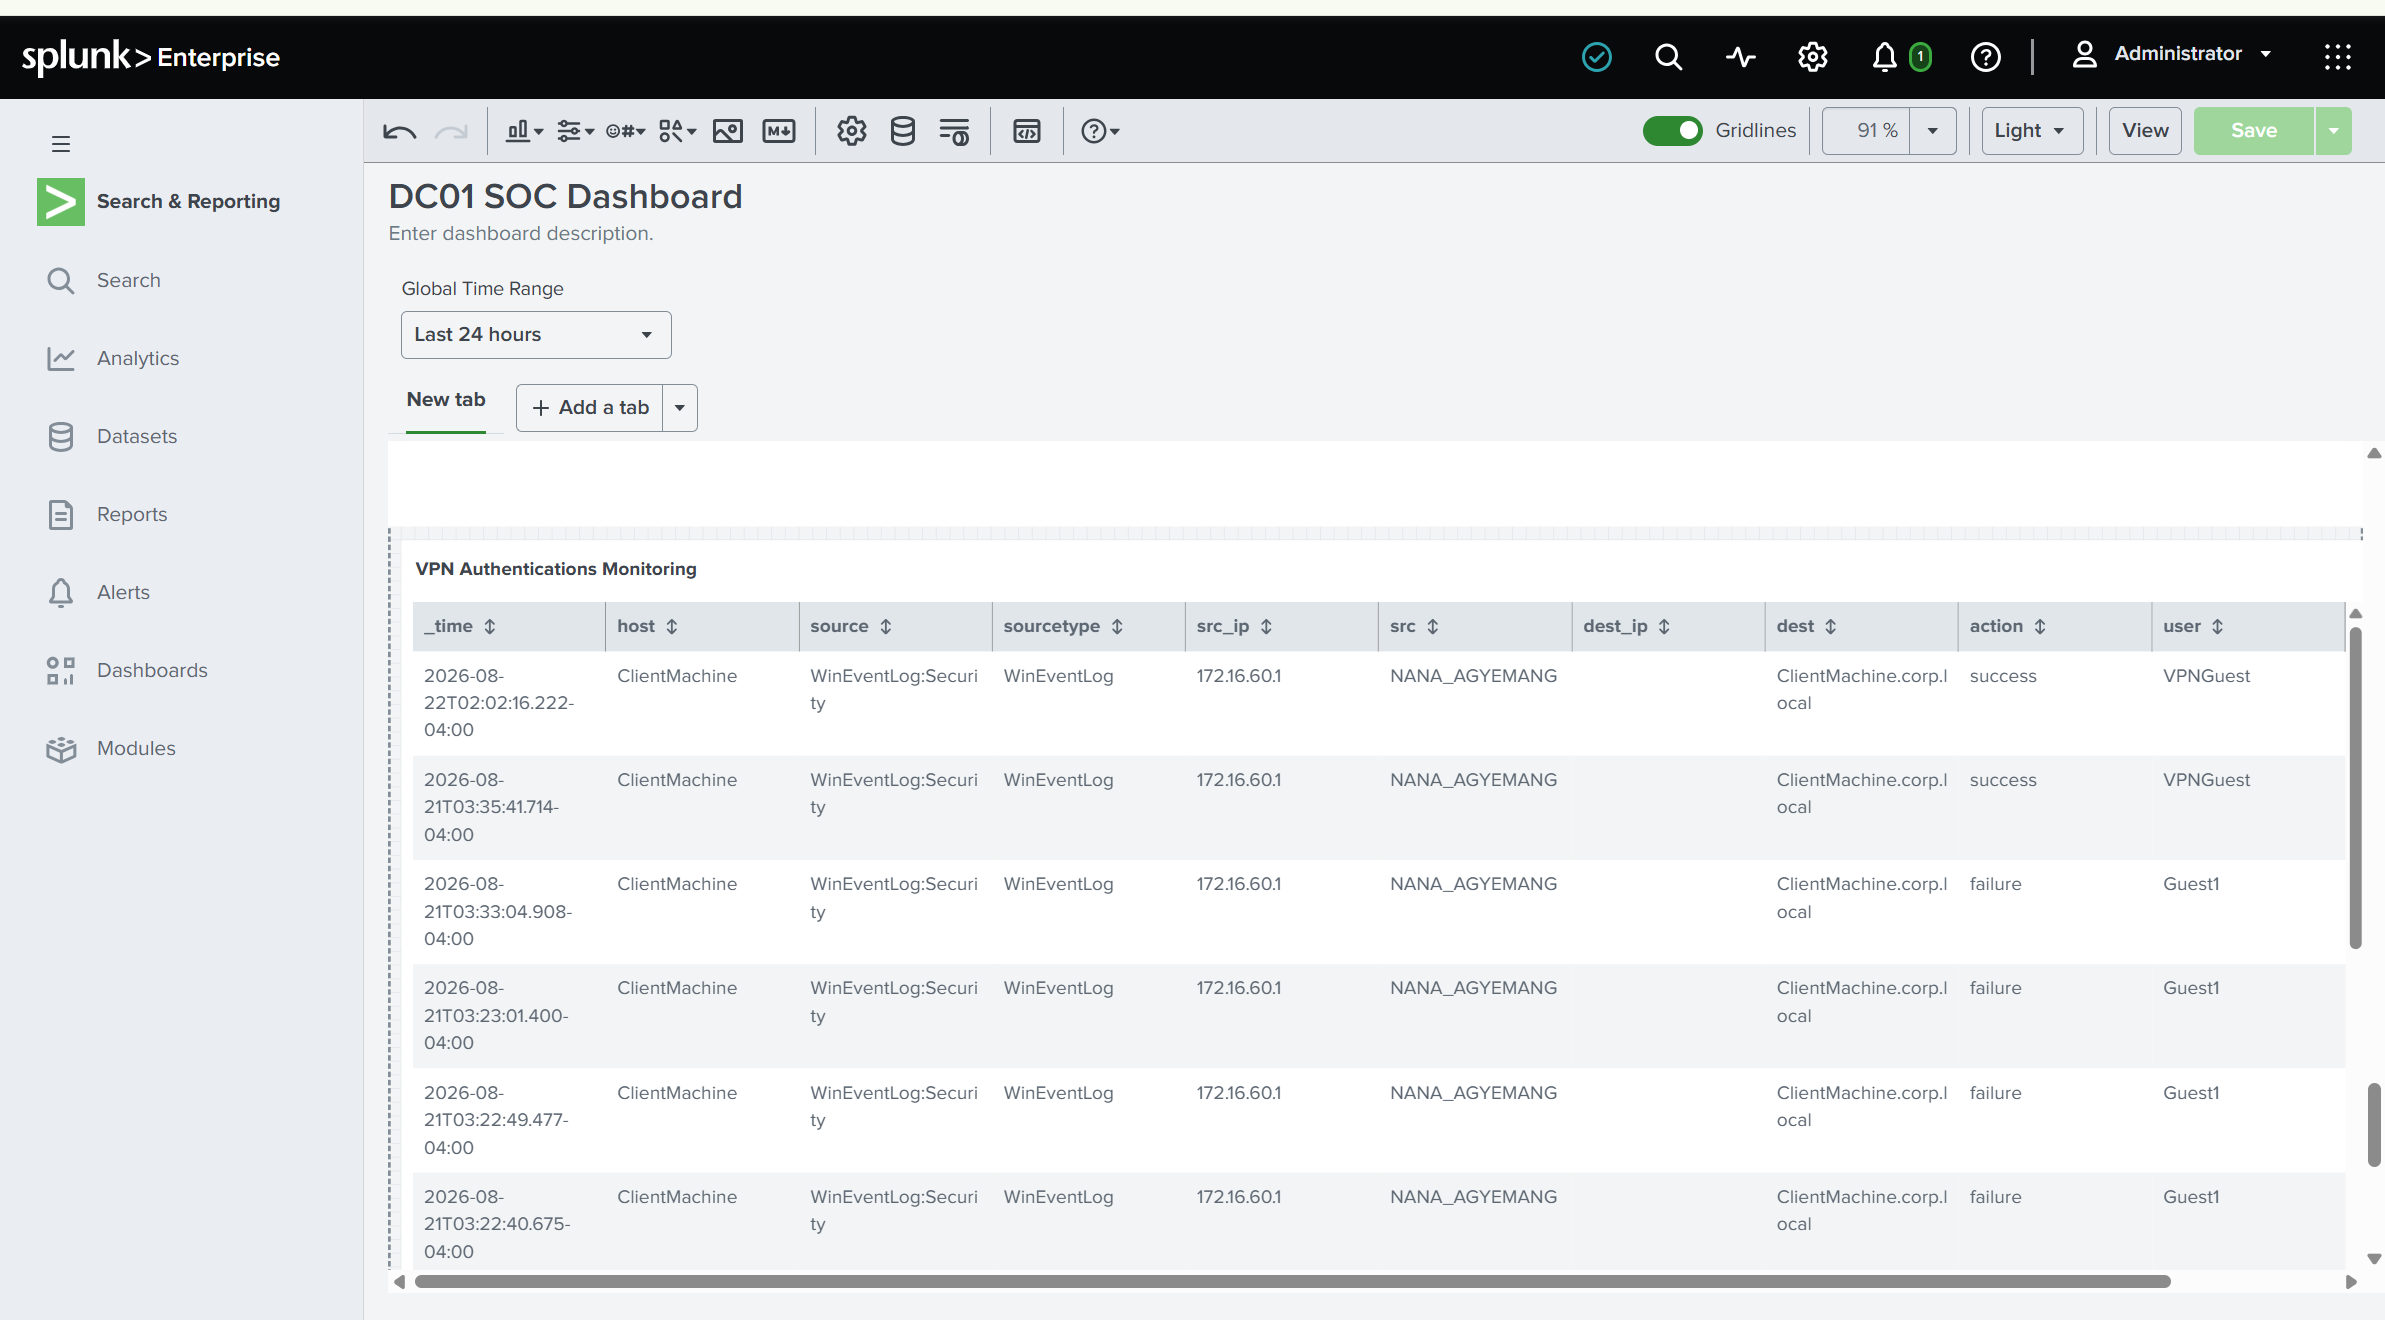The width and height of the screenshot is (2385, 1320).
Task: Click the canvas scroll-down arrow
Action: point(2374,1259)
